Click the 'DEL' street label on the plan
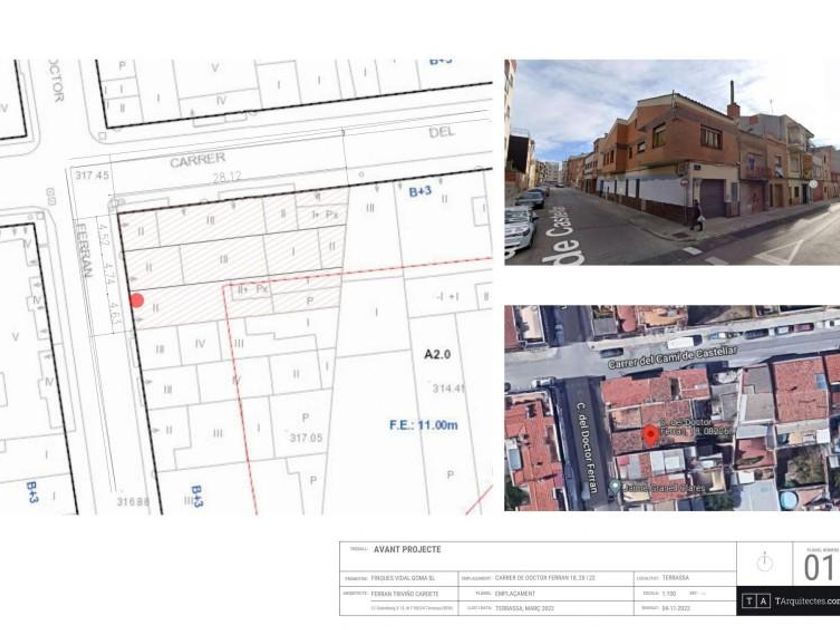Viewport: 840px width, 630px height. tap(441, 132)
